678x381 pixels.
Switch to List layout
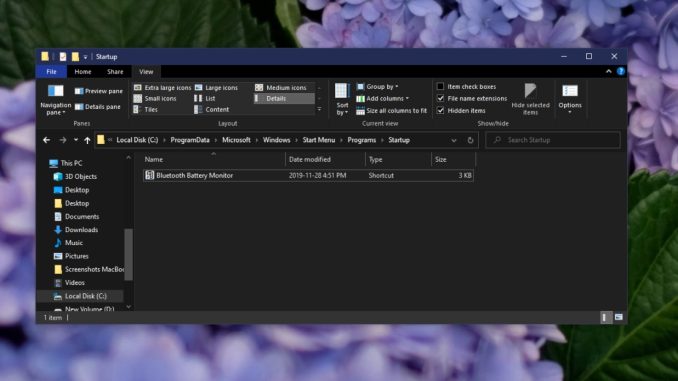[x=205, y=99]
